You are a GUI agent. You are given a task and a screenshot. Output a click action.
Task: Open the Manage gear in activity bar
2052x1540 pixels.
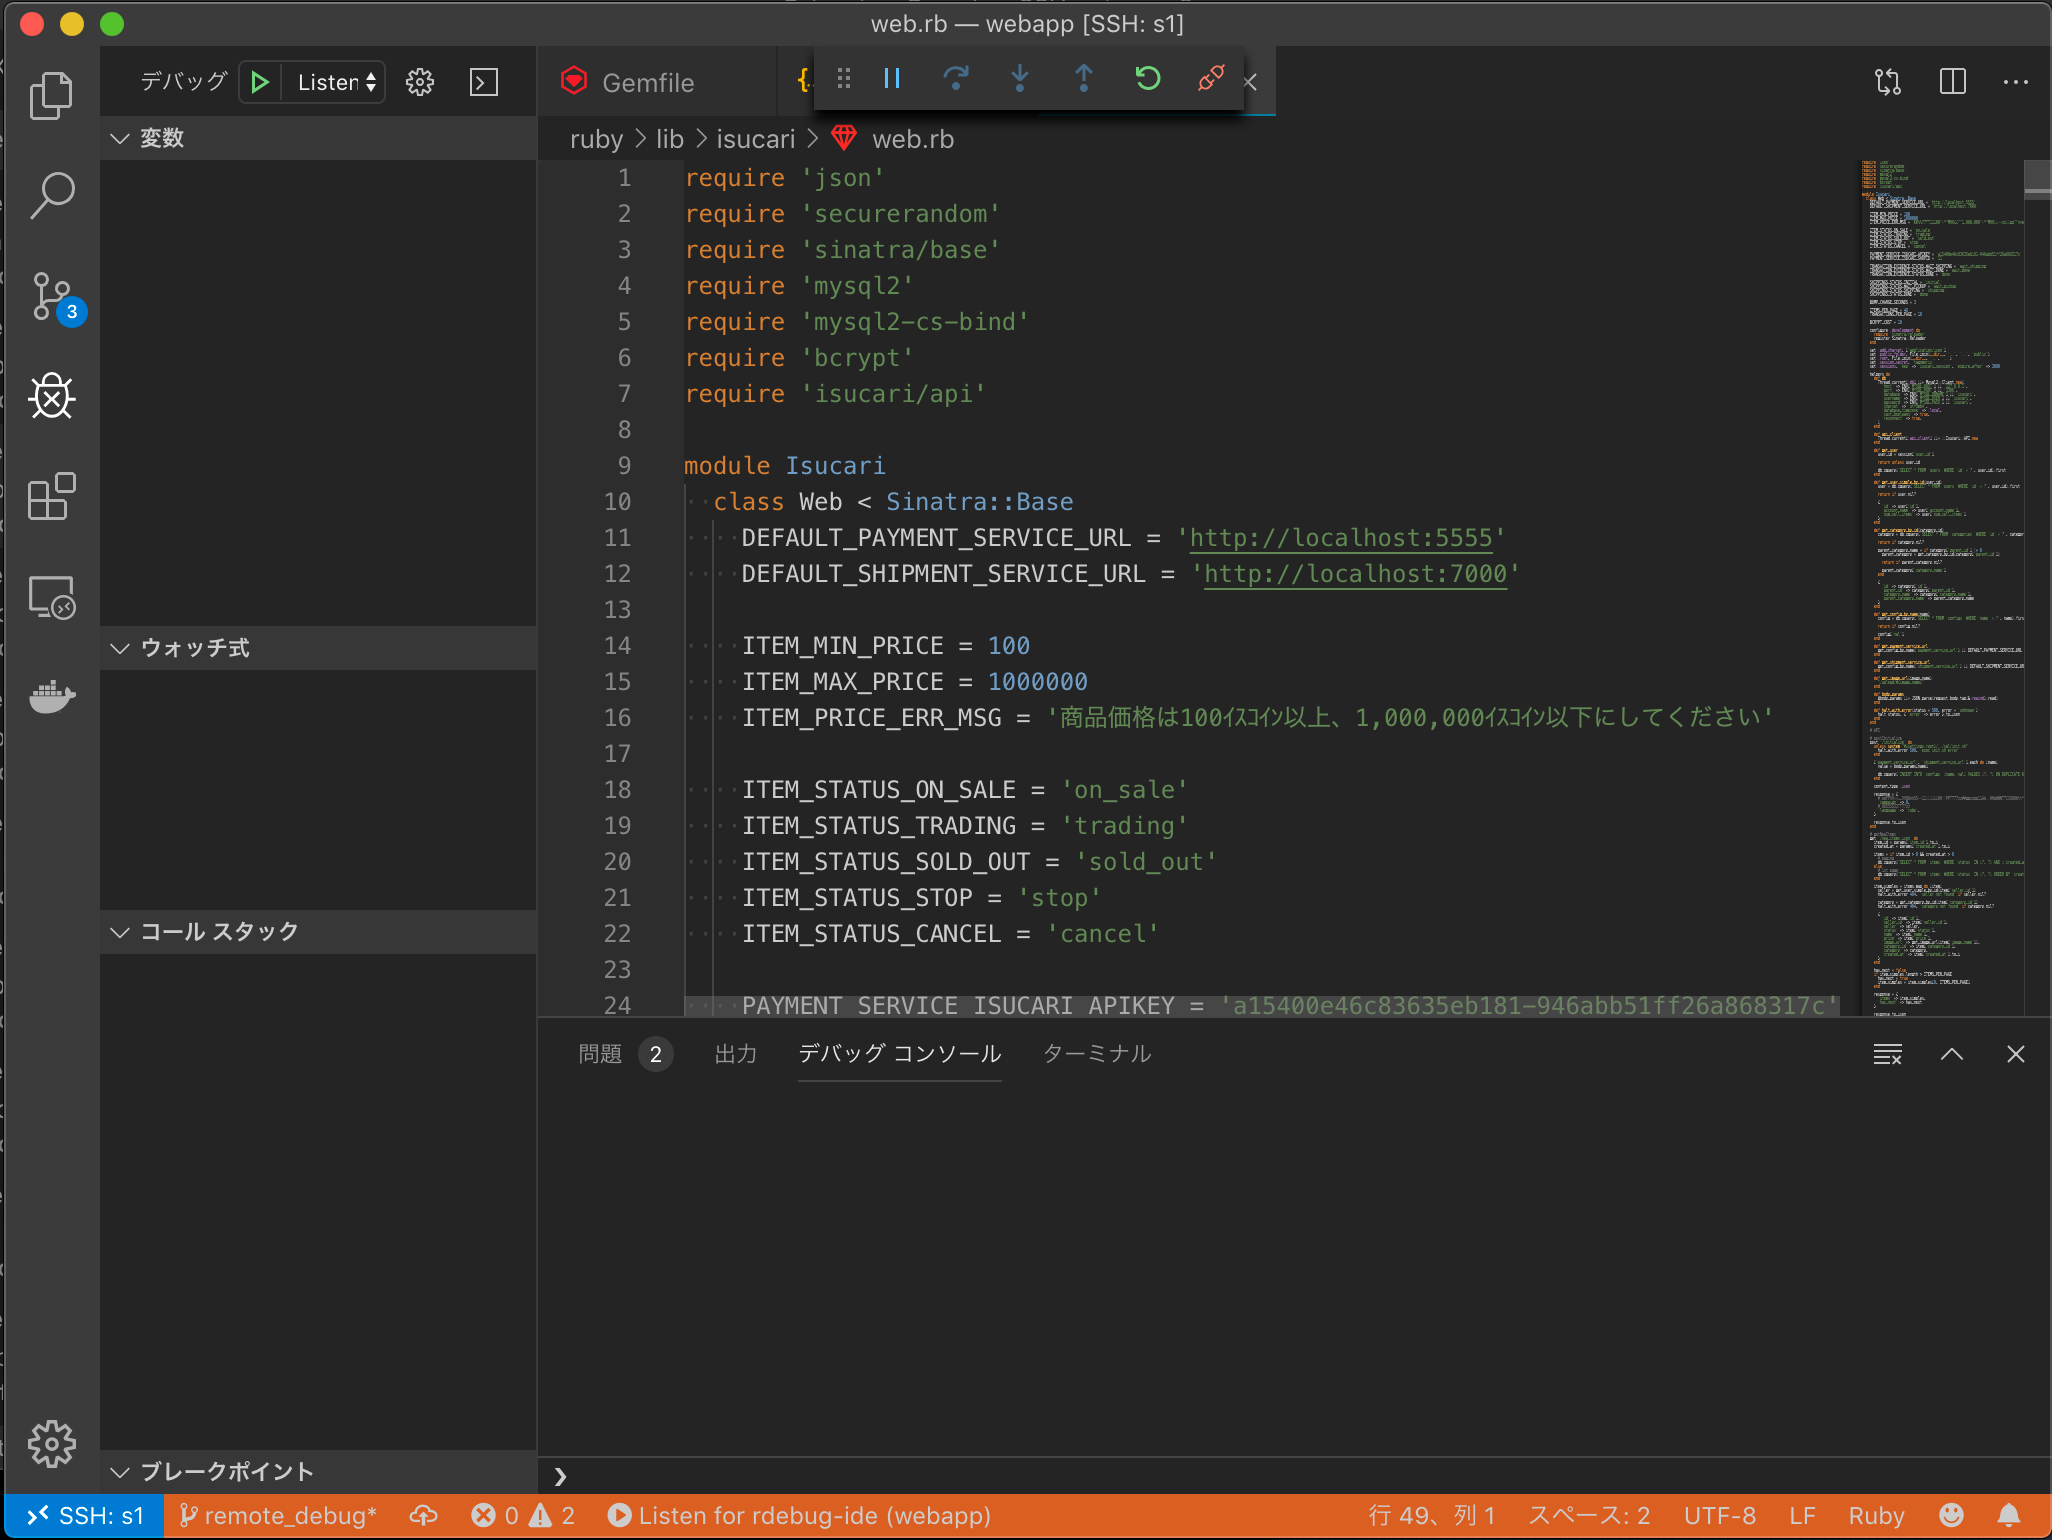click(51, 1443)
